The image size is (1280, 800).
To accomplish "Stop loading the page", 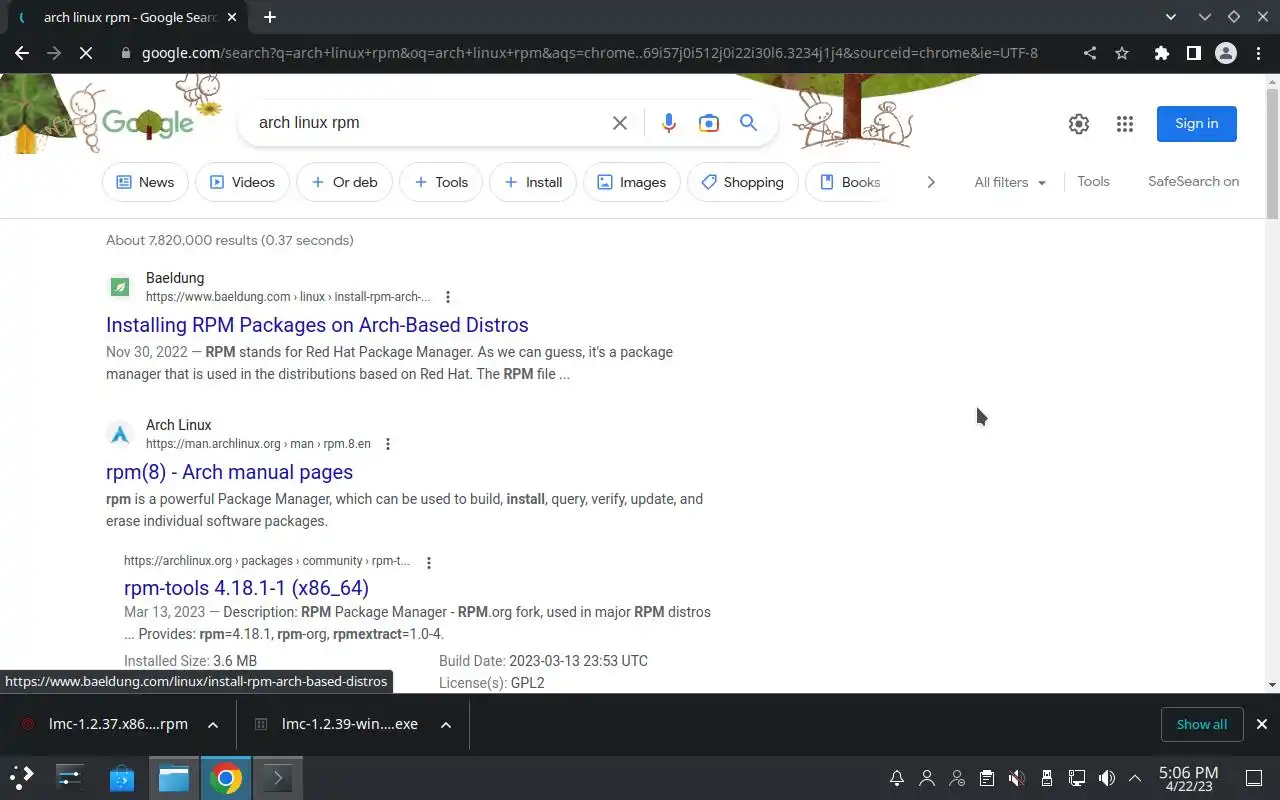I will pyautogui.click(x=86, y=53).
